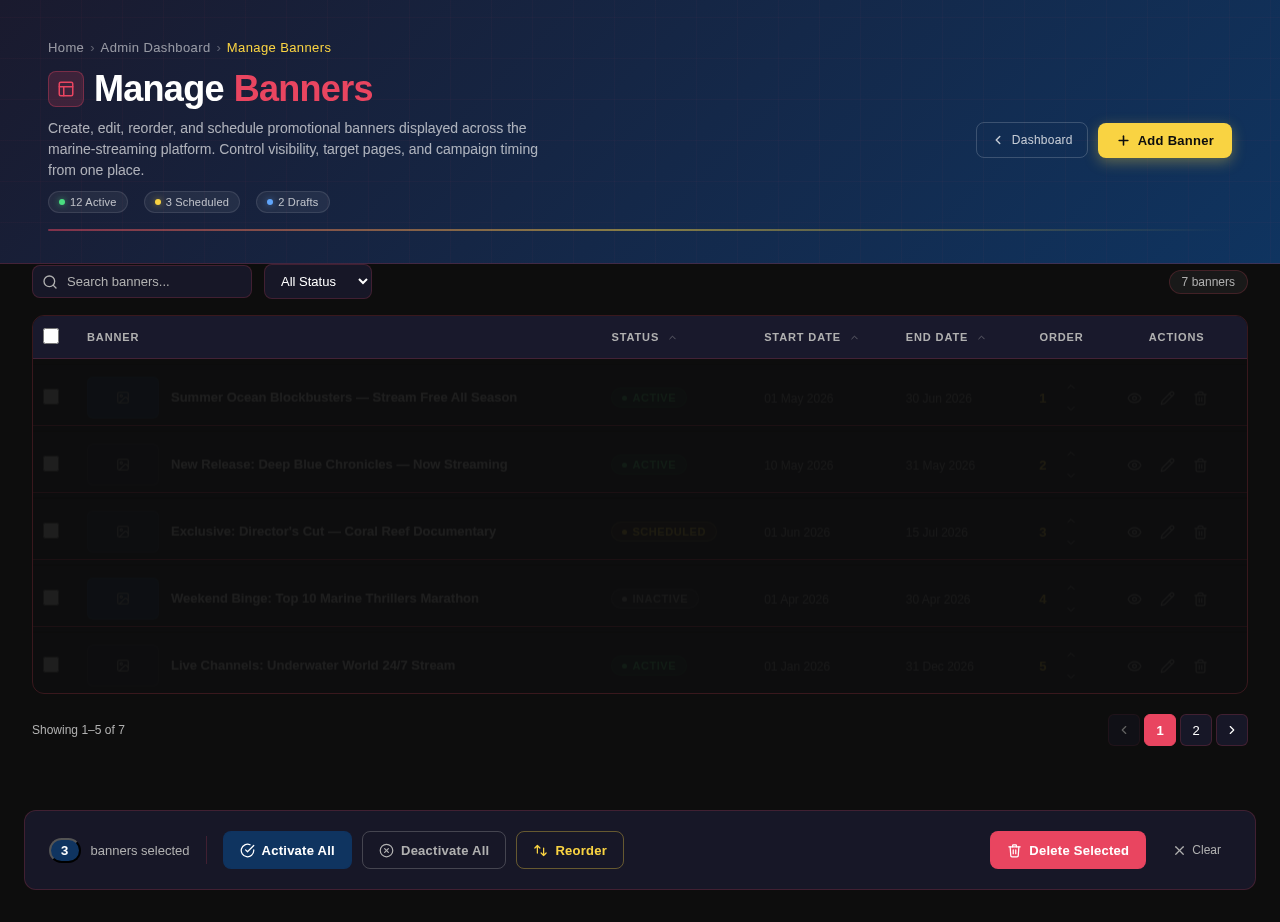This screenshot has height=922, width=1280.
Task: Check the Deep Blue Chronicles row checkbox
Action: 51,464
